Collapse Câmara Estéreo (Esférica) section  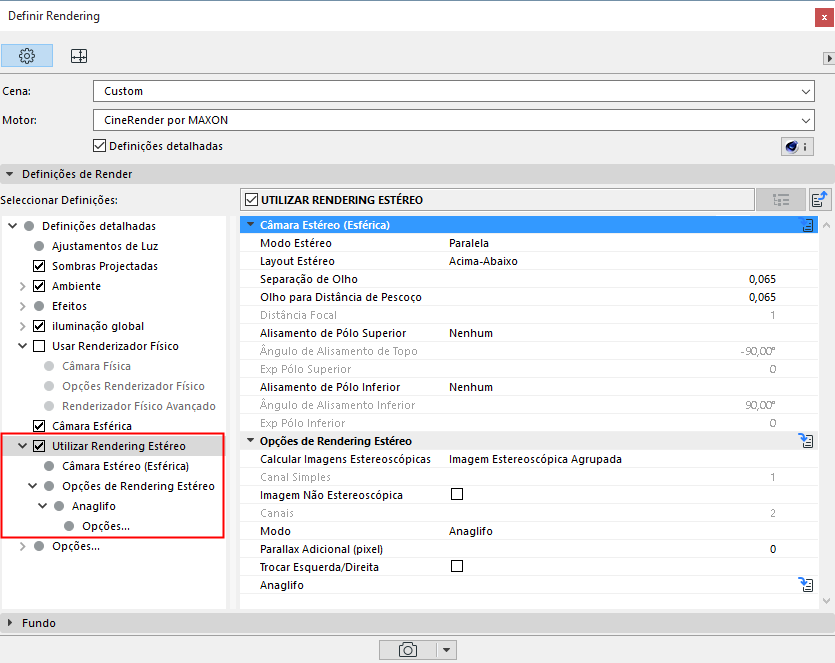250,225
